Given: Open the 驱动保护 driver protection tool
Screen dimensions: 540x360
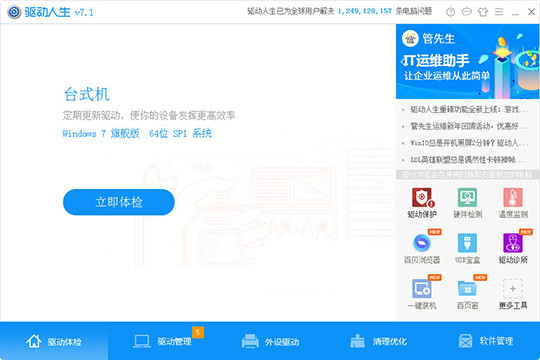Looking at the screenshot, I should [x=422, y=203].
